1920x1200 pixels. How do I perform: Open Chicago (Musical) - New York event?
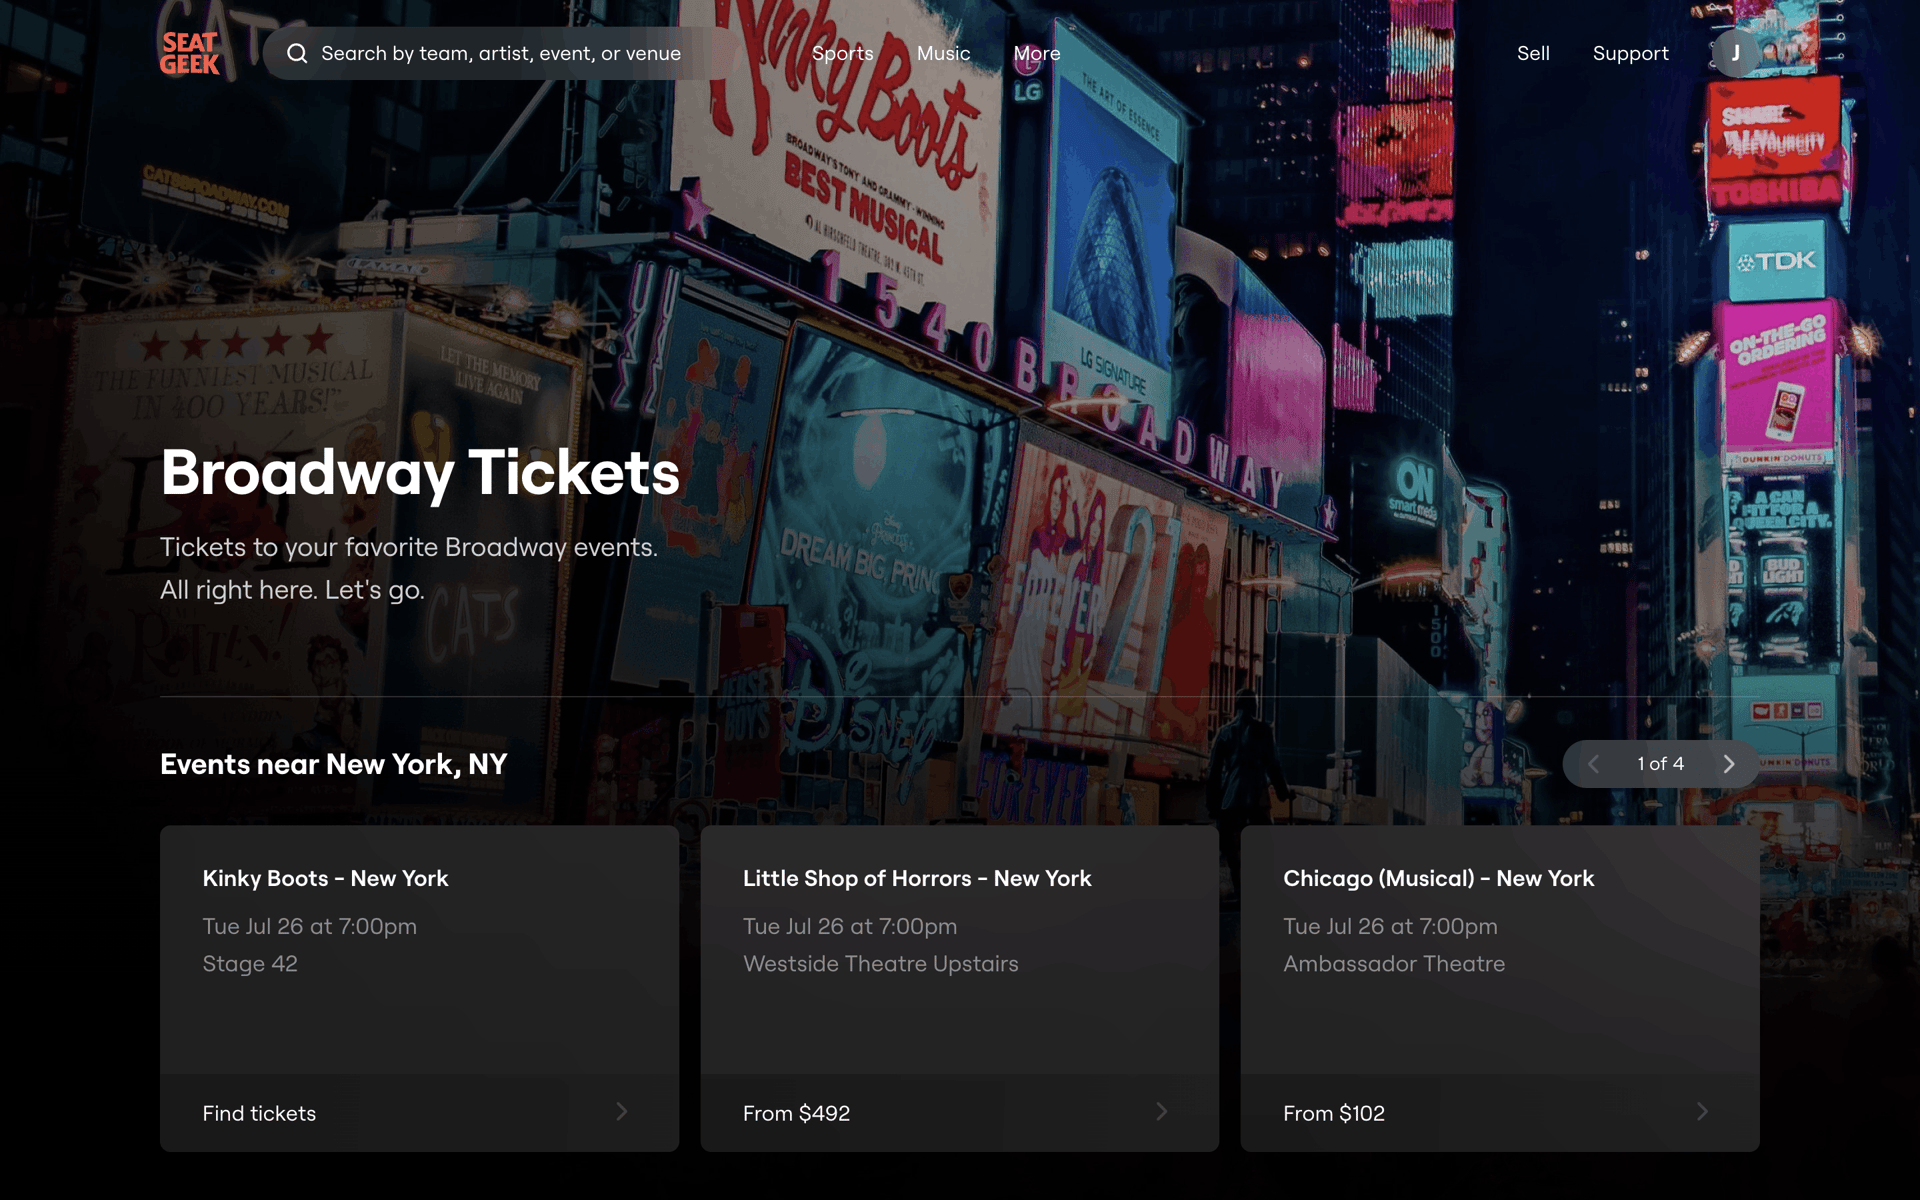(x=1438, y=878)
